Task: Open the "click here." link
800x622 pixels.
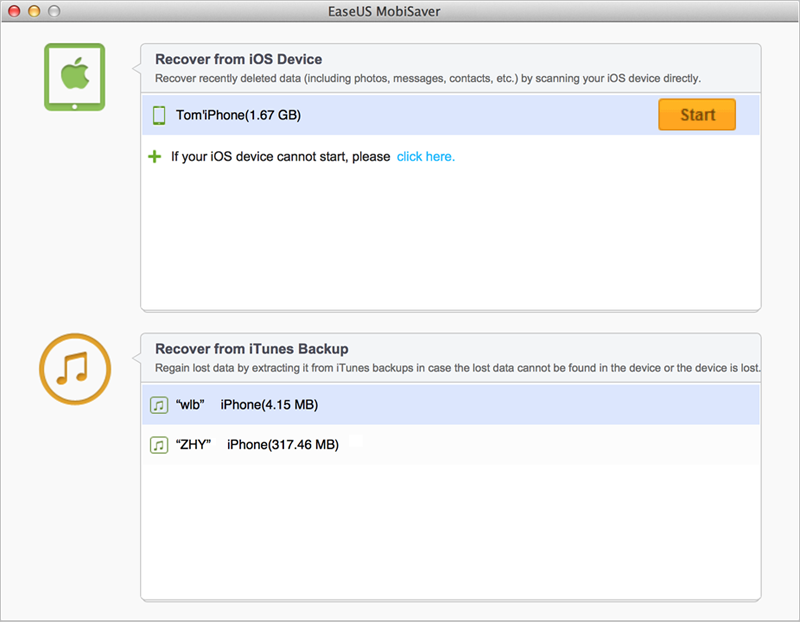Action: [425, 157]
